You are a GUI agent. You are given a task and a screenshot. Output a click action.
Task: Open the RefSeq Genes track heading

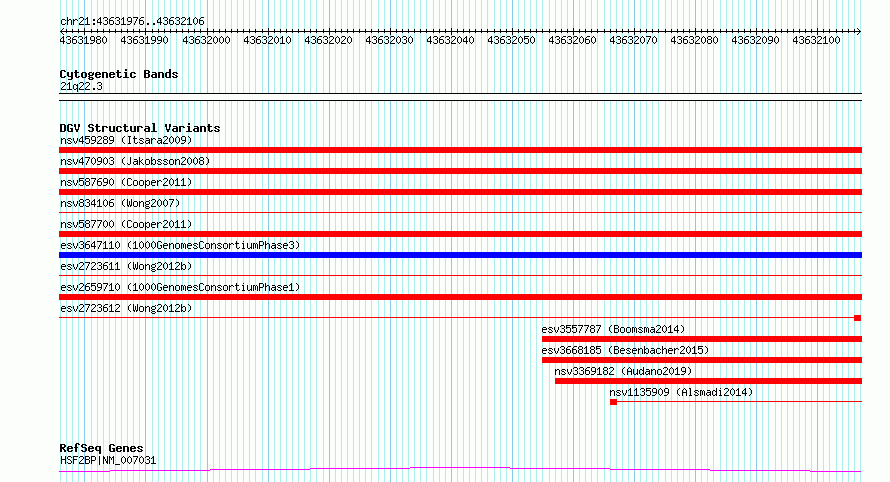[102, 448]
